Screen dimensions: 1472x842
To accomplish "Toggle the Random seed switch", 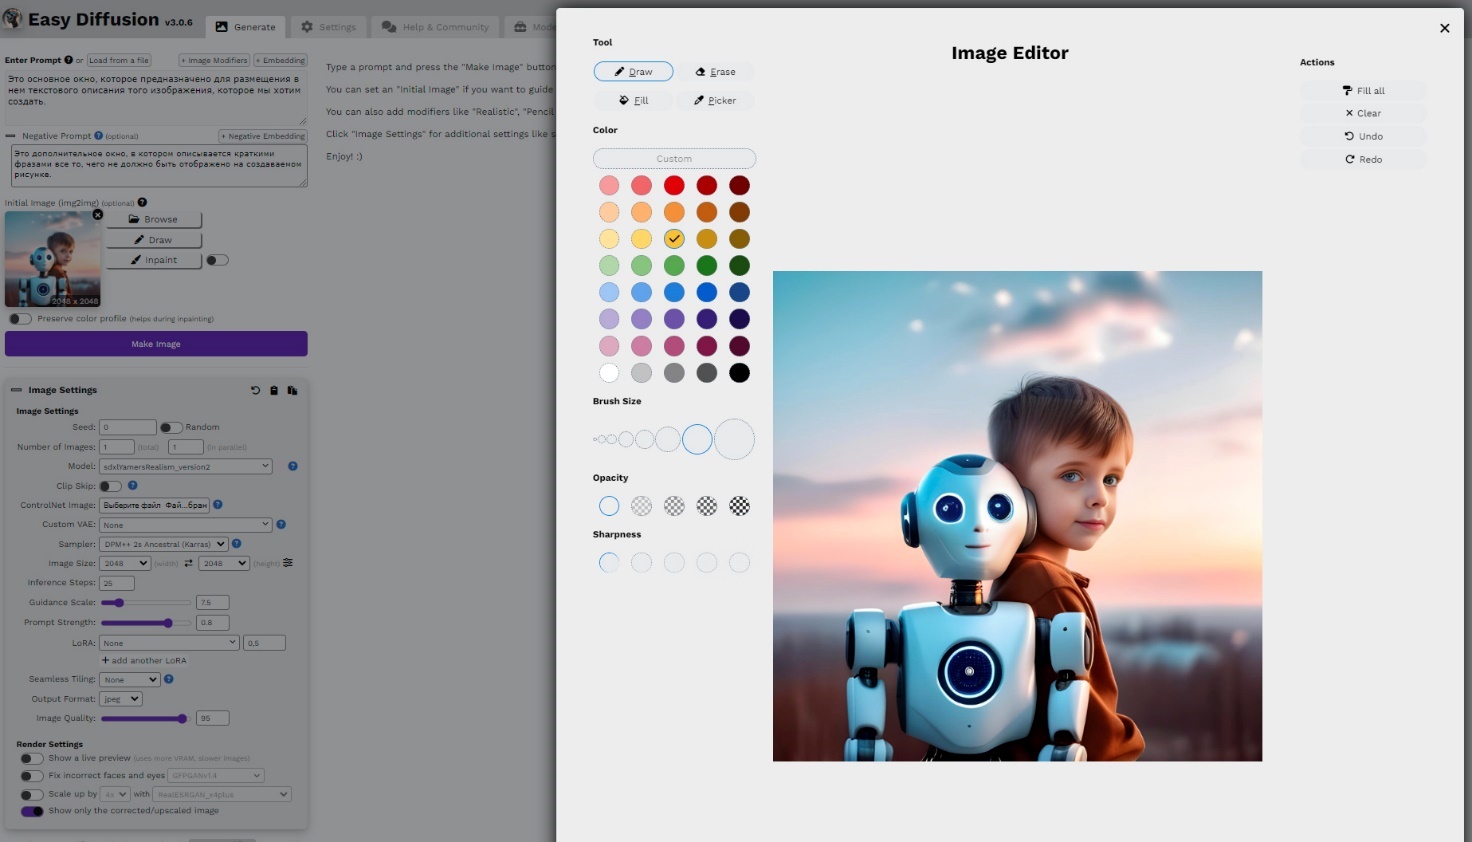I will tap(171, 428).
